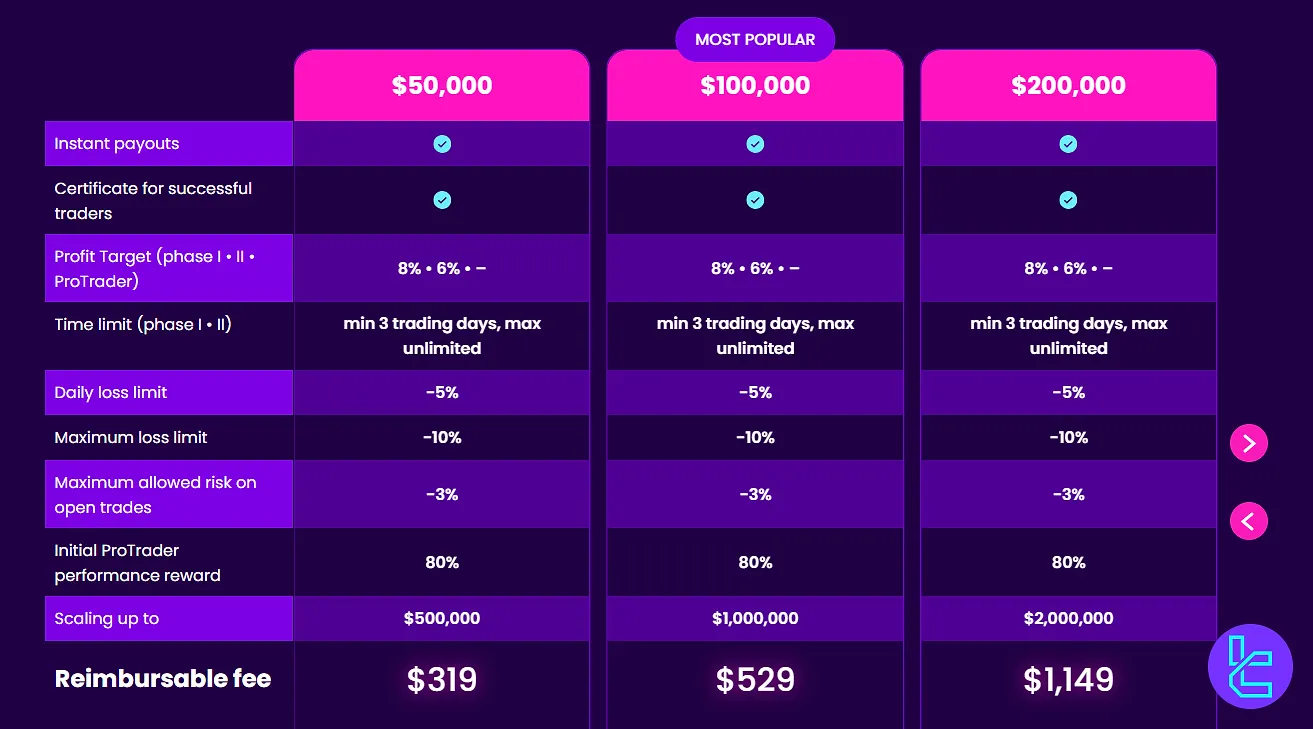Image resolution: width=1313 pixels, height=729 pixels.
Task: Click the Scaling up to row label
Action: tap(106, 618)
